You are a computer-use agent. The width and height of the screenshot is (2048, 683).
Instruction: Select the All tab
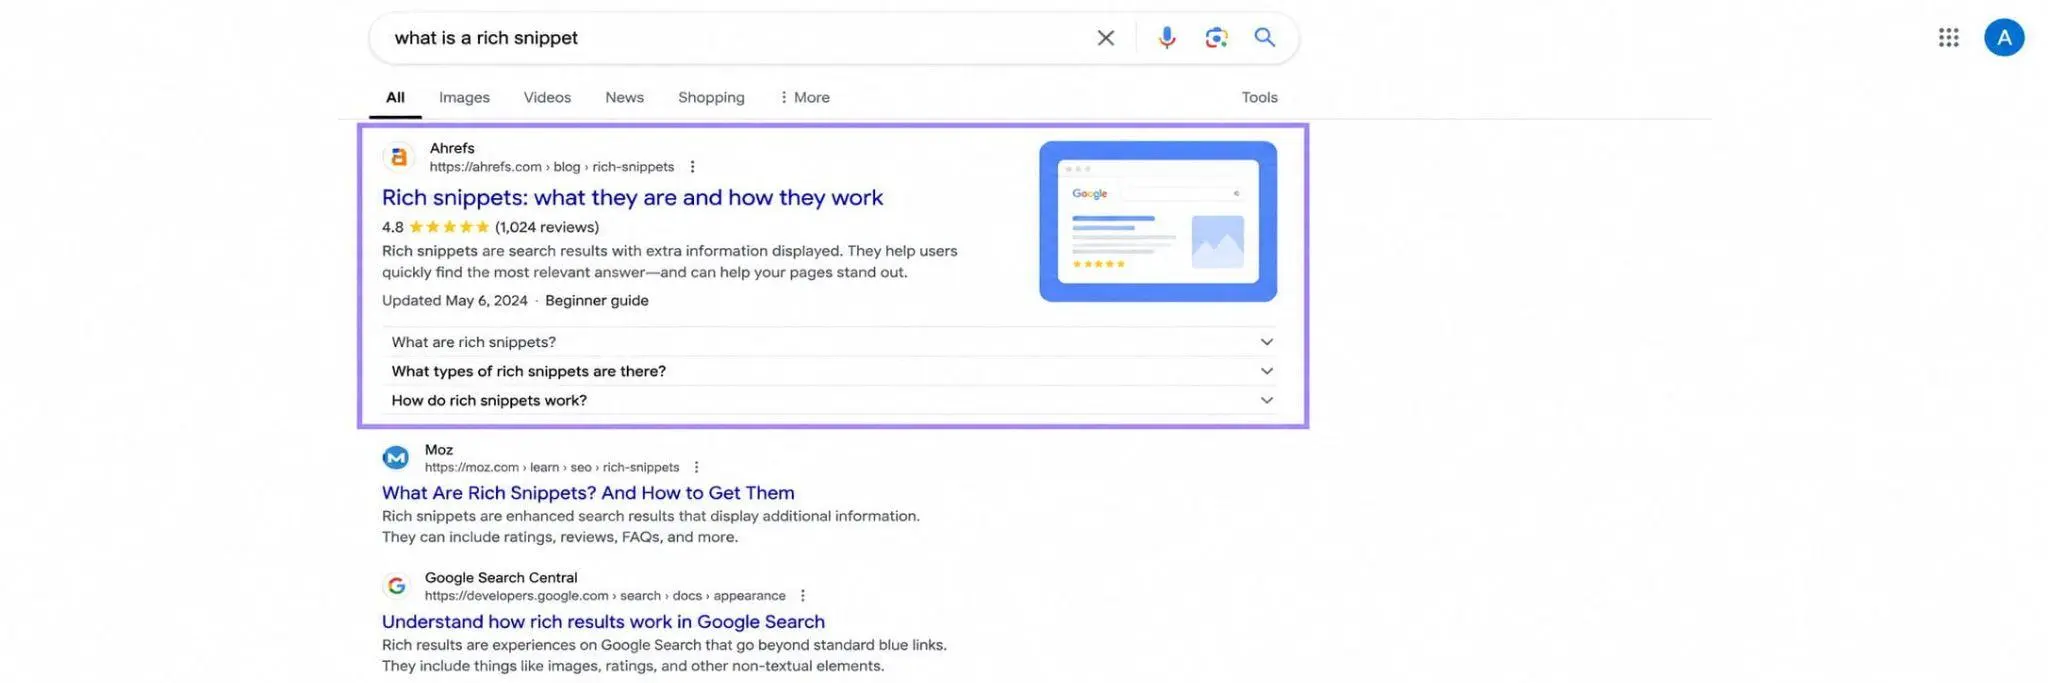click(x=395, y=97)
